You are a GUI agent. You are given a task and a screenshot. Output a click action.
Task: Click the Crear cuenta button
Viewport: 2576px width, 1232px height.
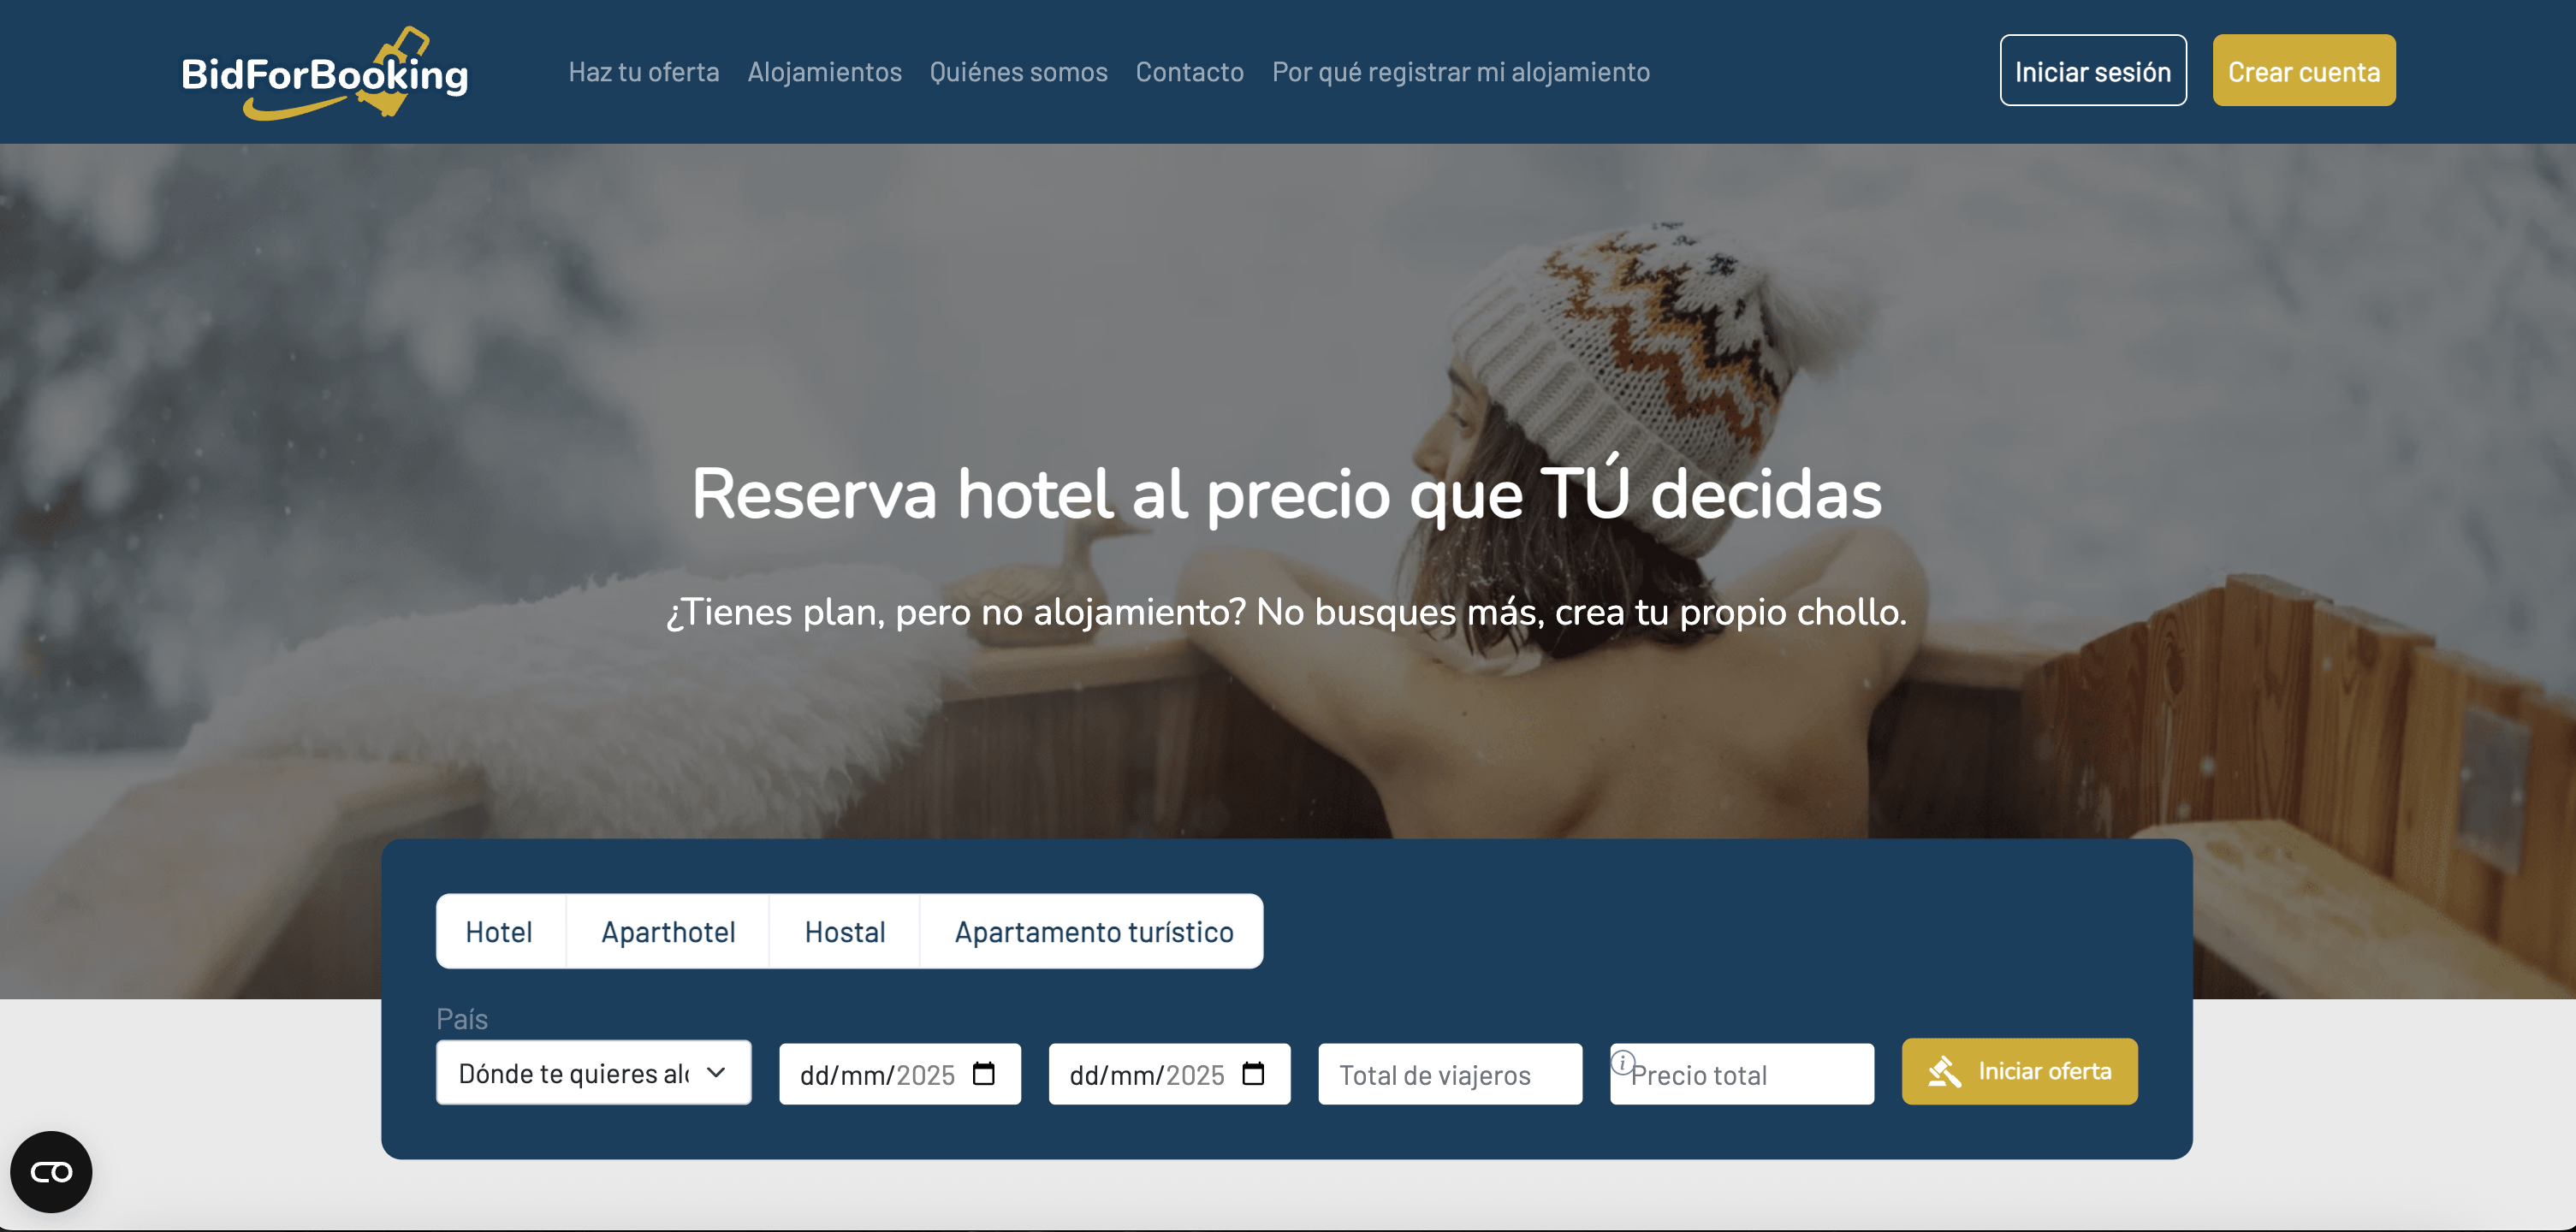click(x=2304, y=71)
